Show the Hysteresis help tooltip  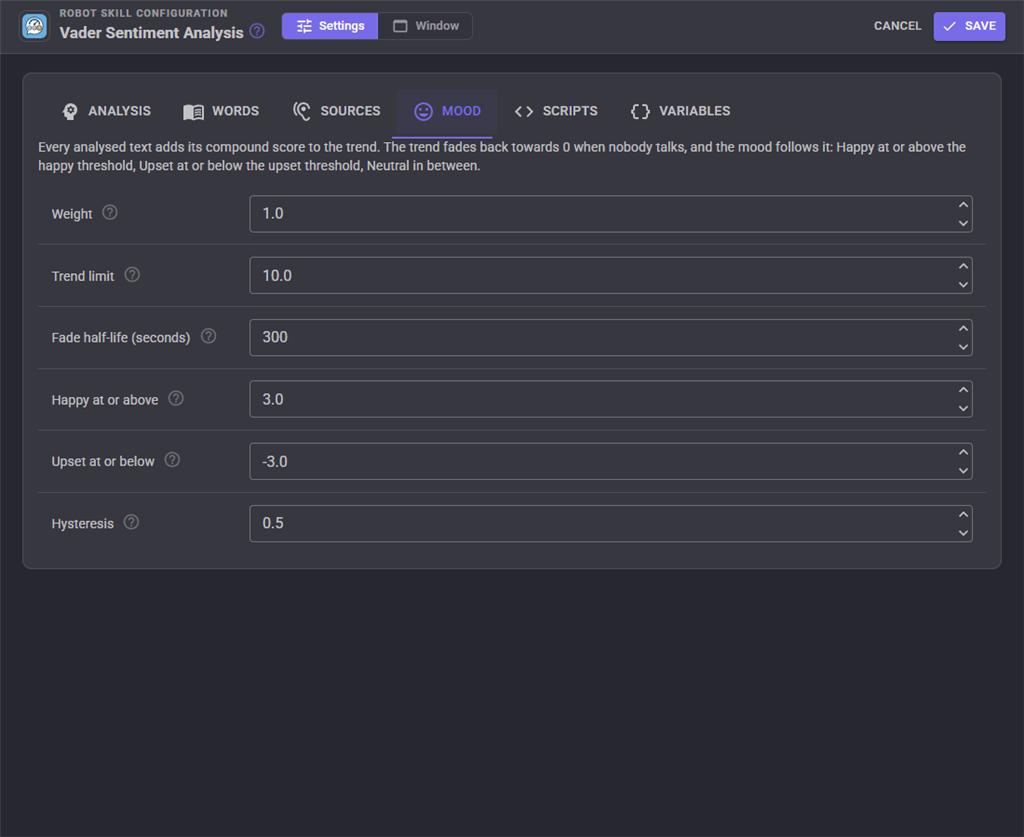(x=131, y=522)
